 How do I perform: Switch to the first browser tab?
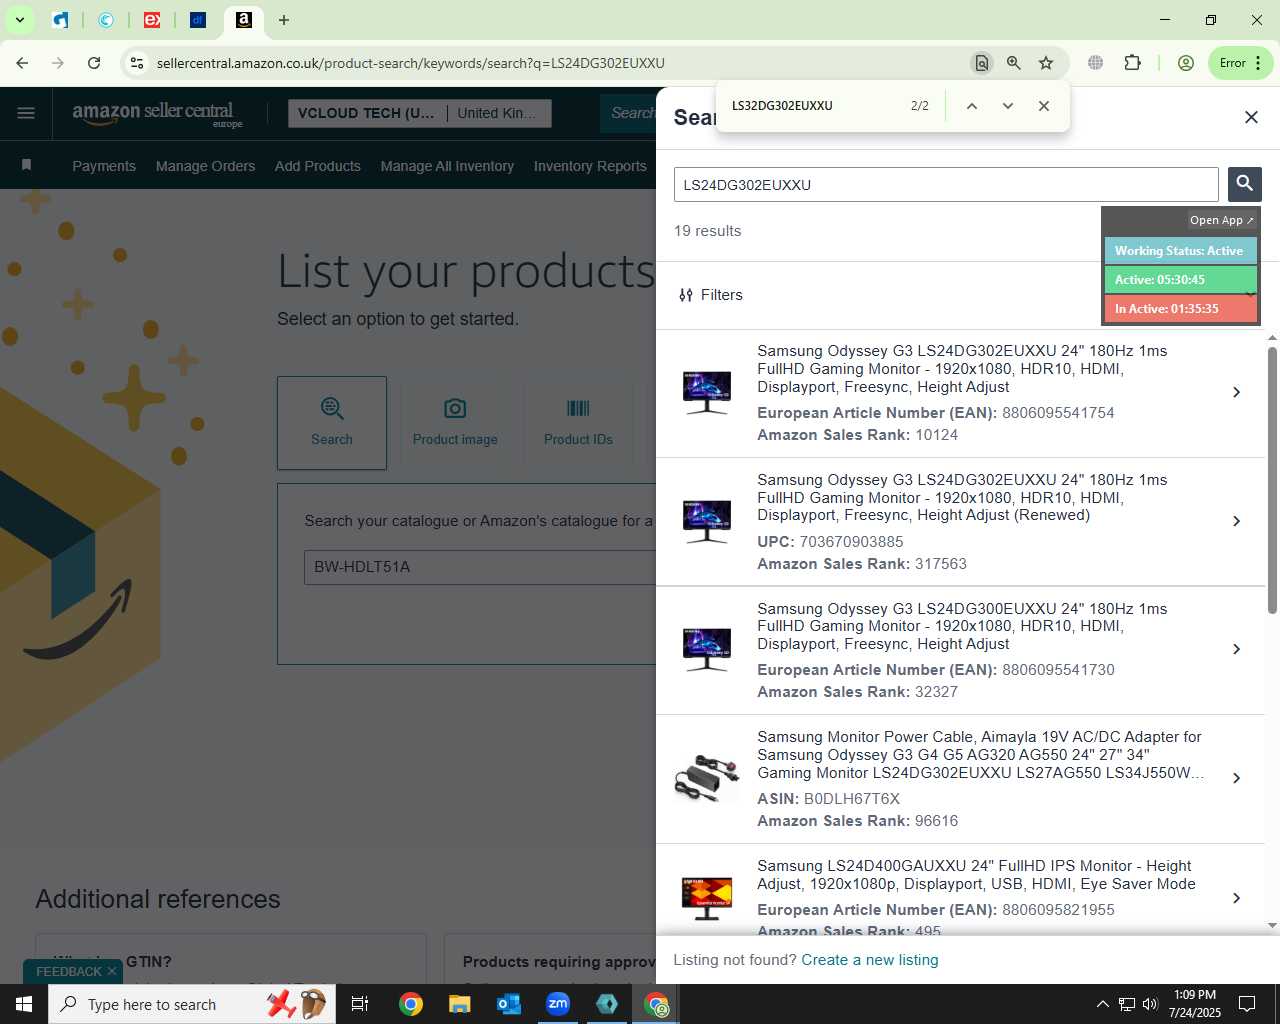[x=60, y=20]
